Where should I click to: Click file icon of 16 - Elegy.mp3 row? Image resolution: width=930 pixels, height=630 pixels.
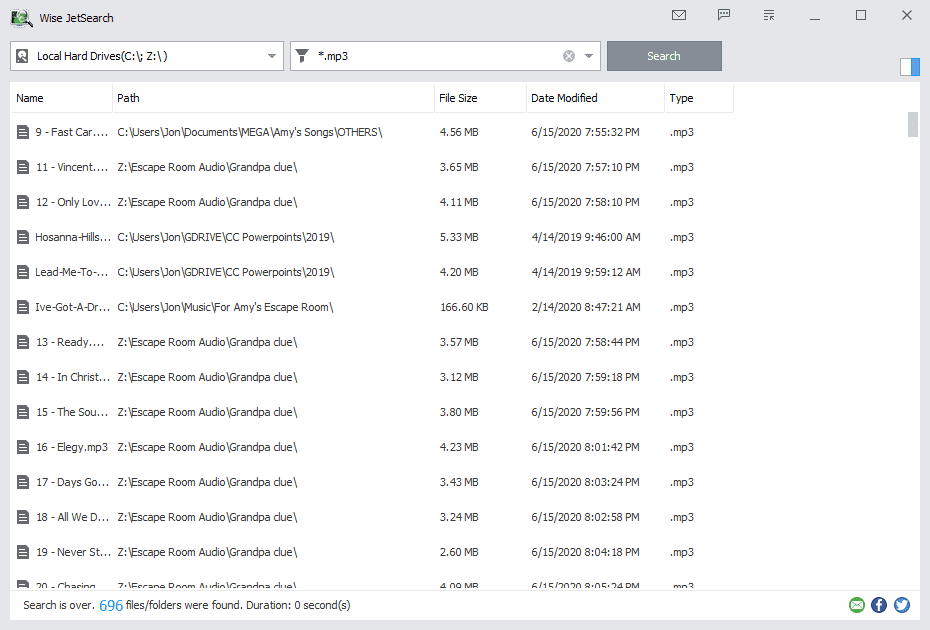(x=23, y=447)
